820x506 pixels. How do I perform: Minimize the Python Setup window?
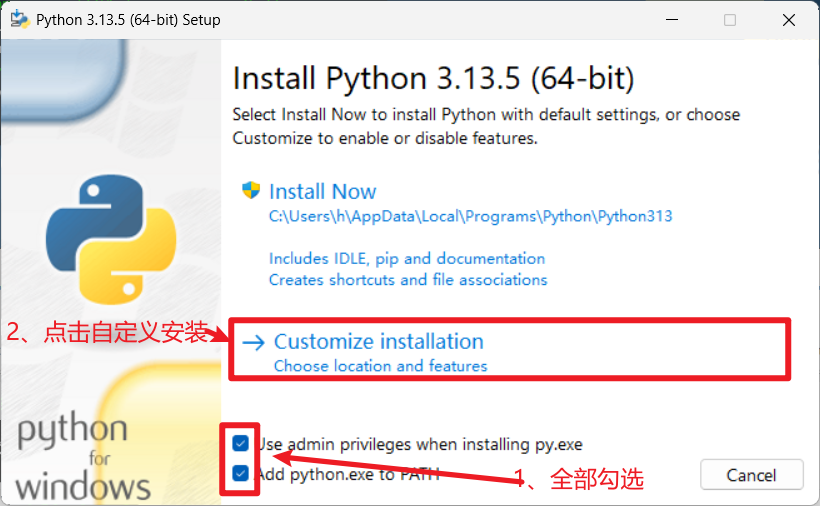coord(672,20)
